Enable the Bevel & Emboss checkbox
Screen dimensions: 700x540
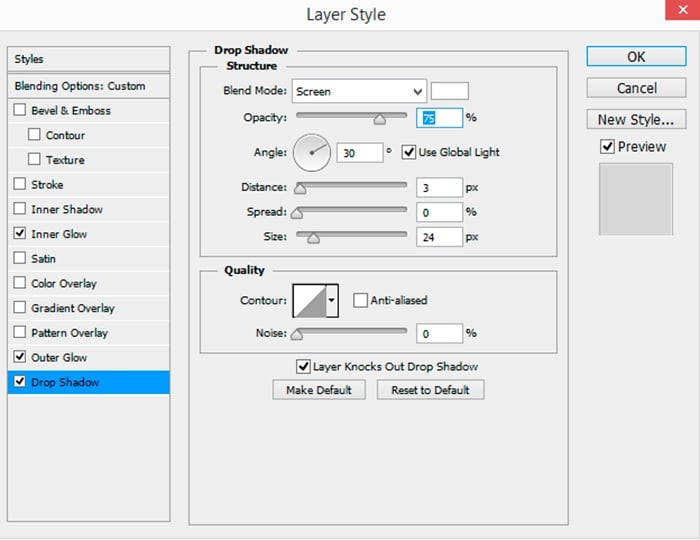tap(20, 111)
